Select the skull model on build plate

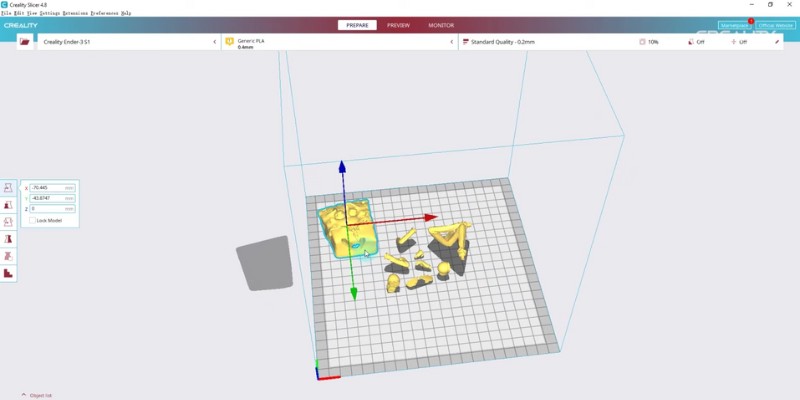[393, 283]
